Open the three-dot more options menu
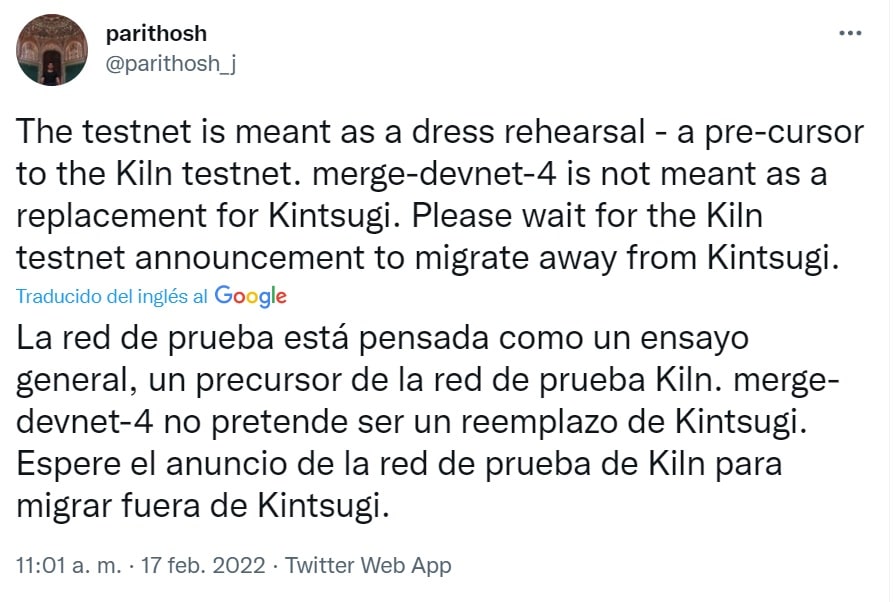Viewport: 896px width, 602px height. click(849, 33)
